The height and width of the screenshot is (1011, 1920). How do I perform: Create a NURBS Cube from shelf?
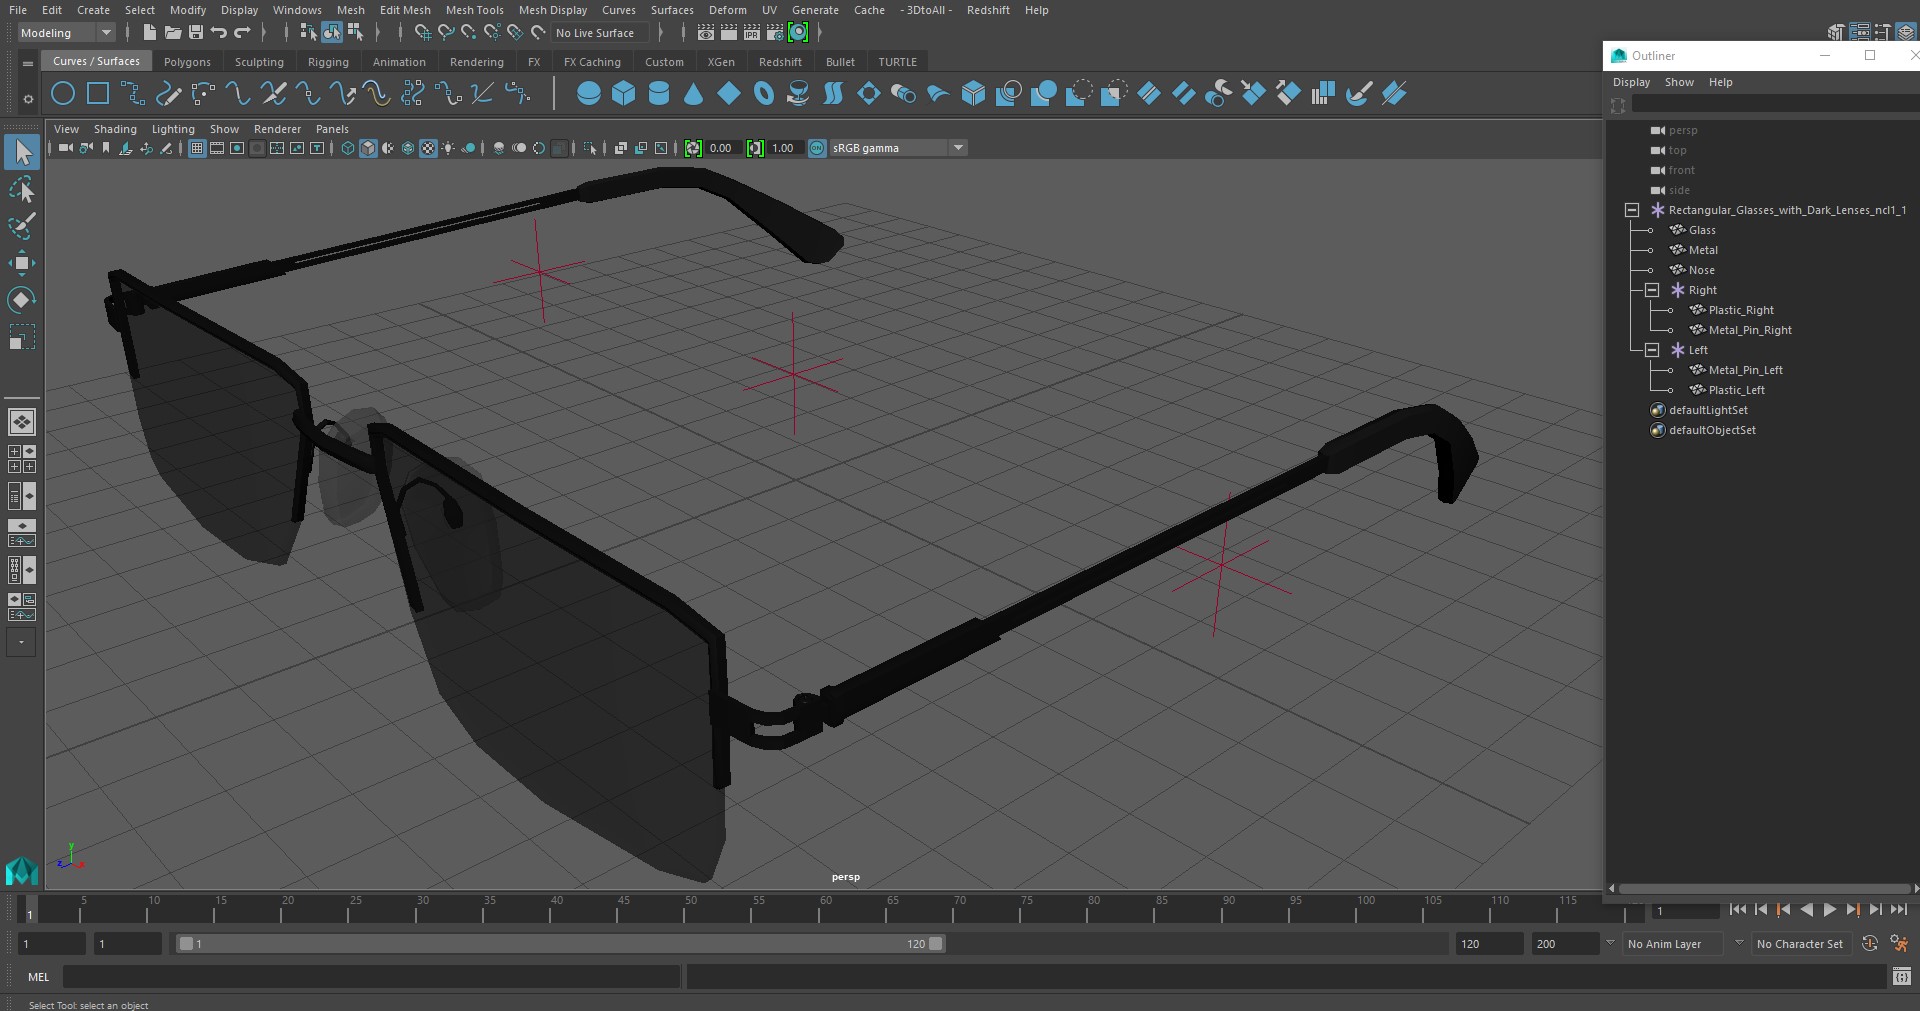click(x=624, y=94)
